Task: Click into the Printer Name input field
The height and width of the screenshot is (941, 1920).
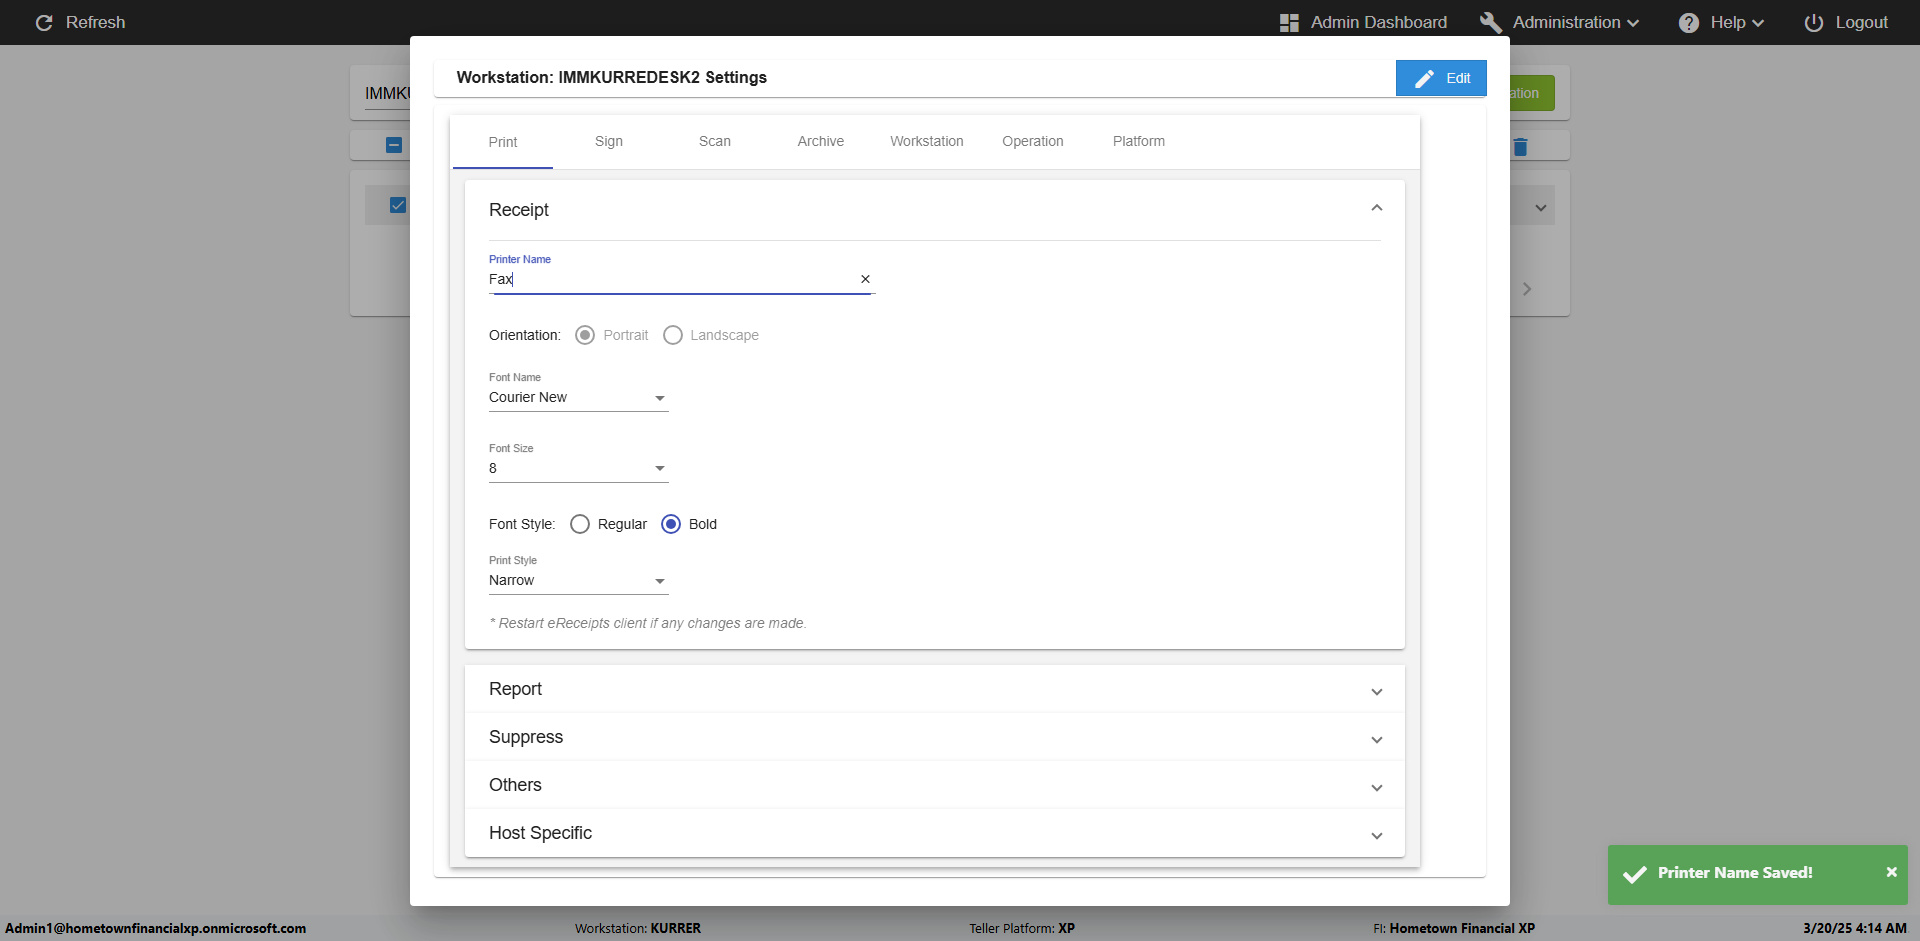Action: coord(670,280)
